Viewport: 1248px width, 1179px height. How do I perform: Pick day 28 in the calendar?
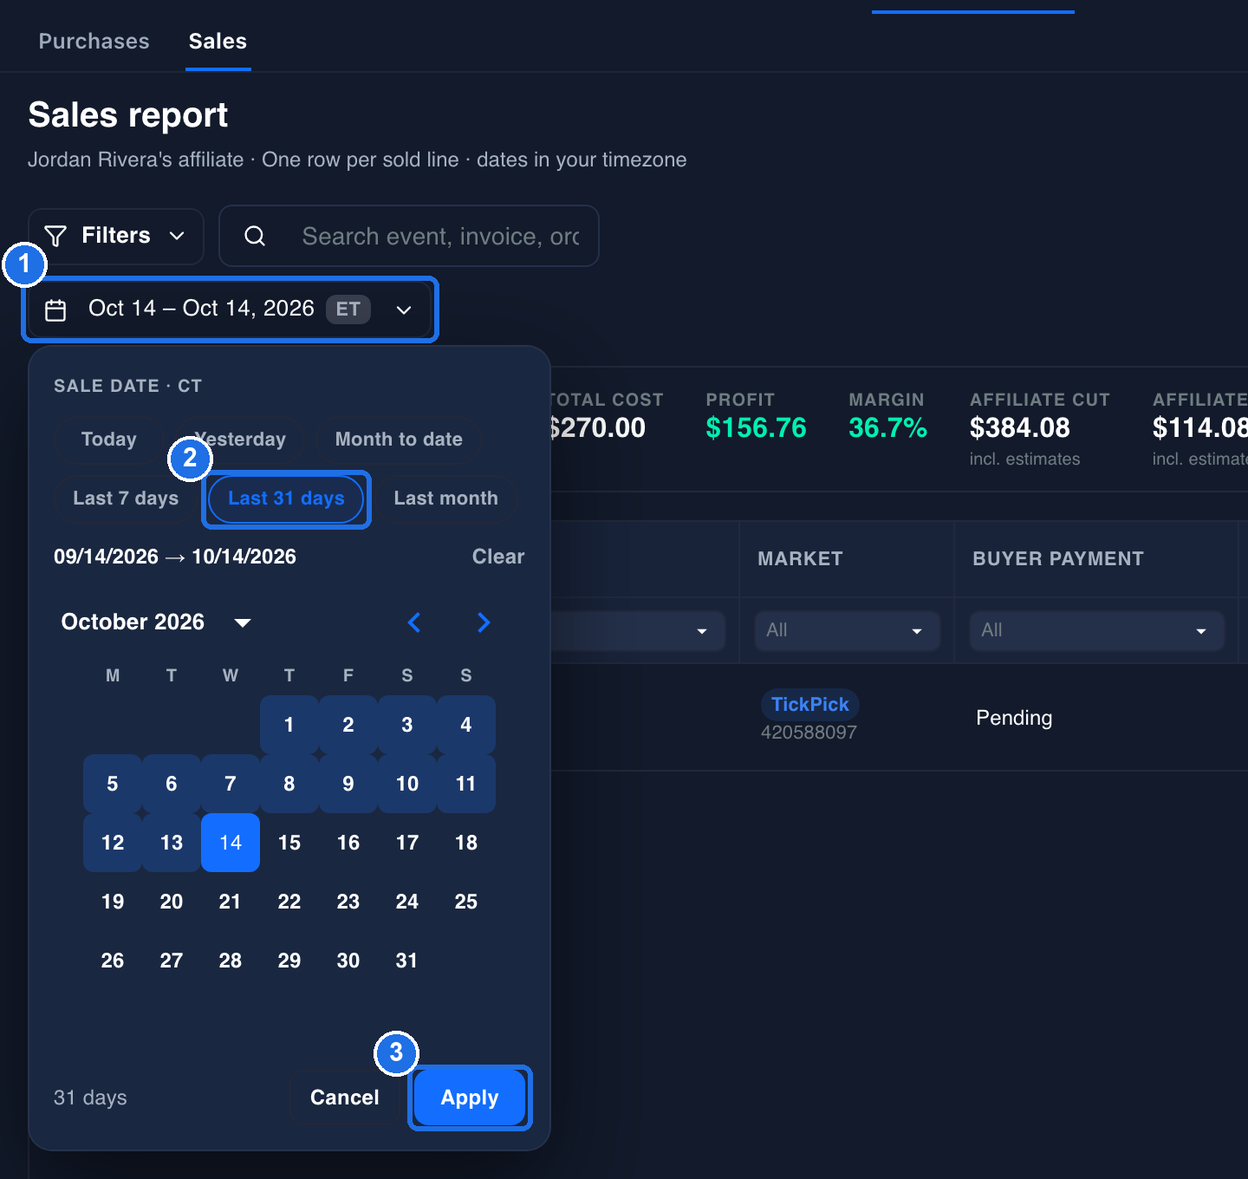(230, 961)
